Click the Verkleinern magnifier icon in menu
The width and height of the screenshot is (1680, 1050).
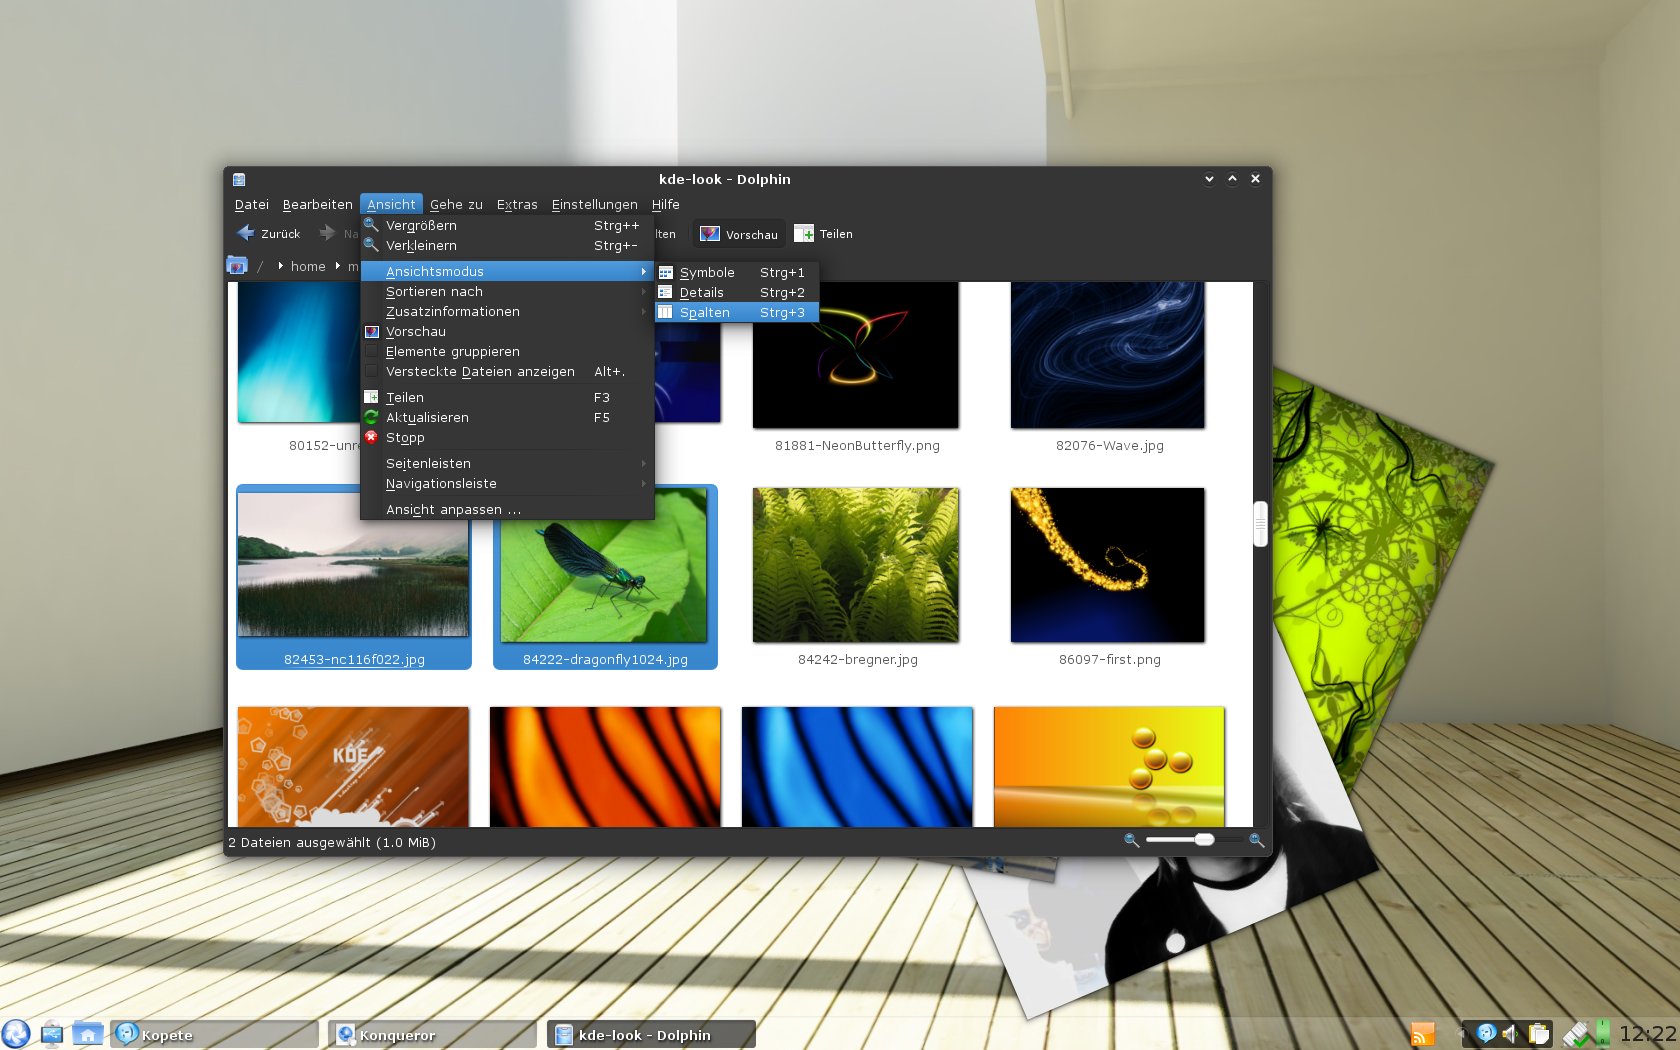pos(371,245)
